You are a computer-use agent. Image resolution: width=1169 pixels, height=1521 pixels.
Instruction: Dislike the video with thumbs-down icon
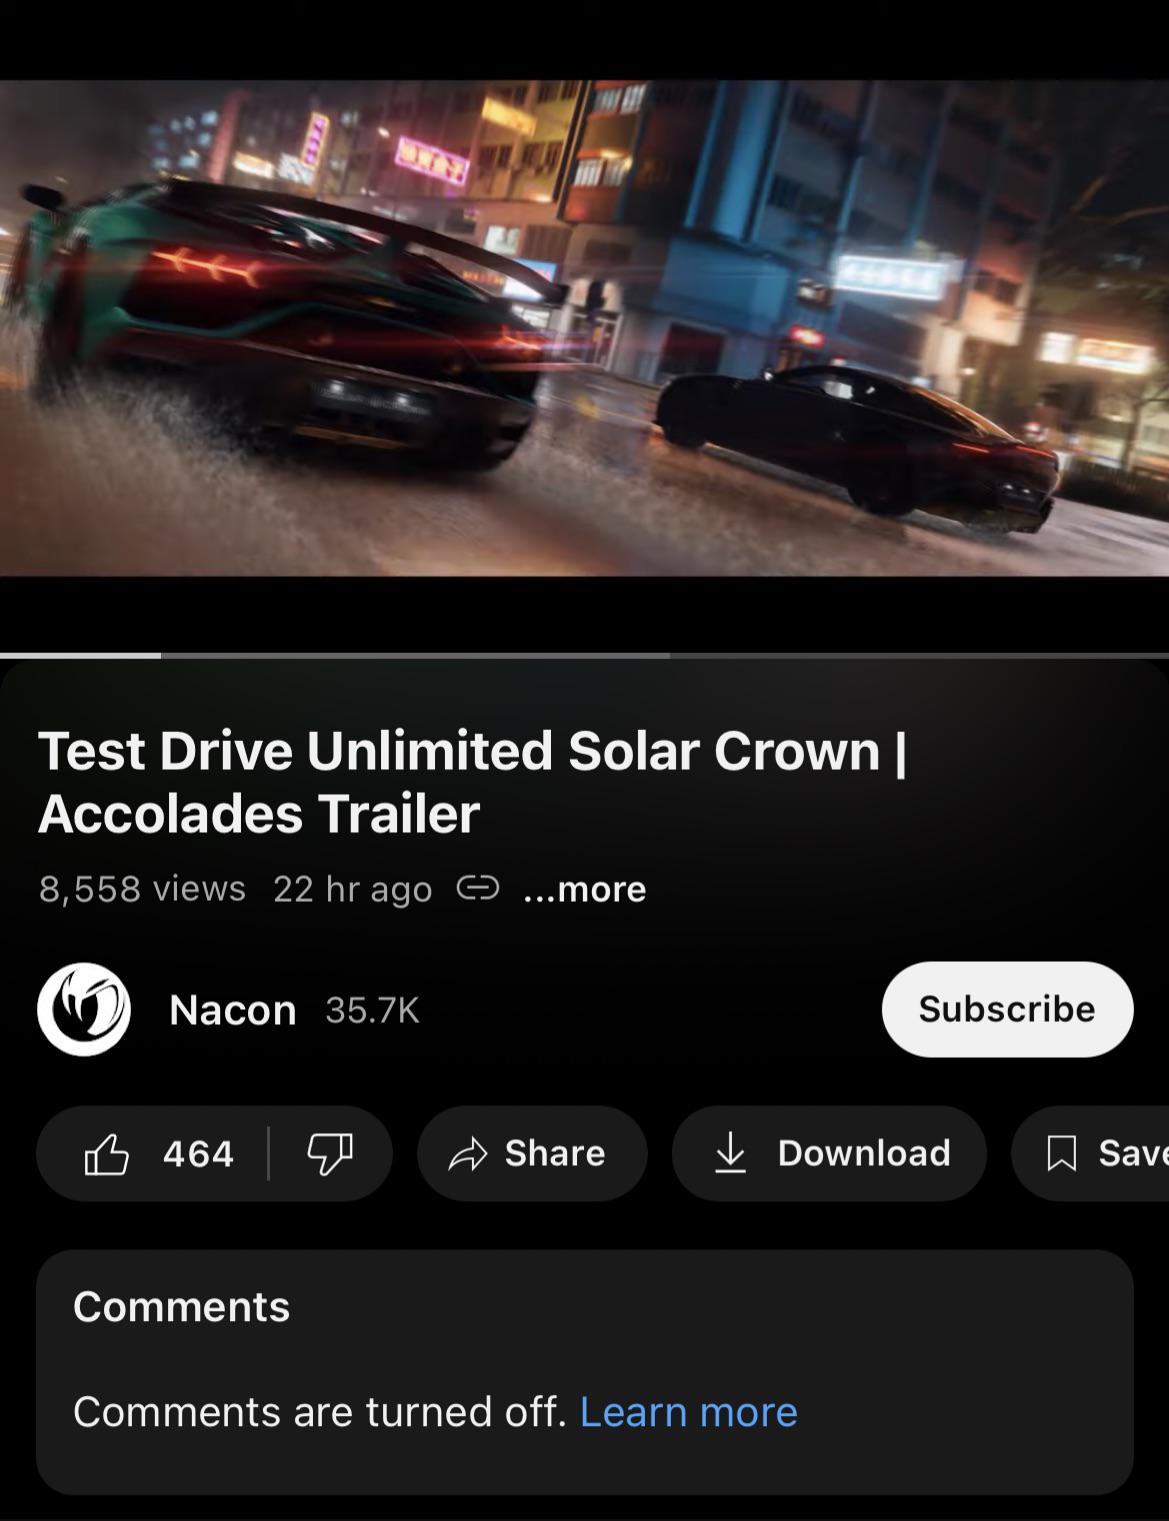[330, 1154]
